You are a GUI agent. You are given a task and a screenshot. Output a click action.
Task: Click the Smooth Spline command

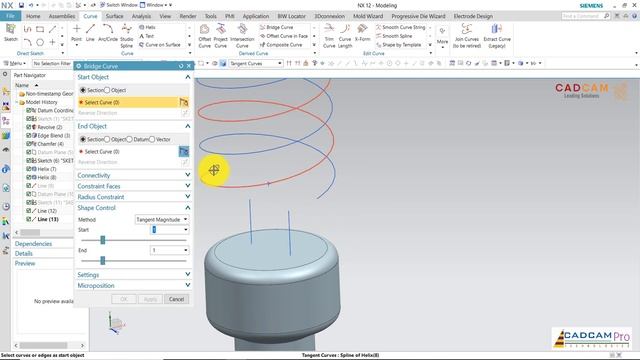(x=393, y=36)
